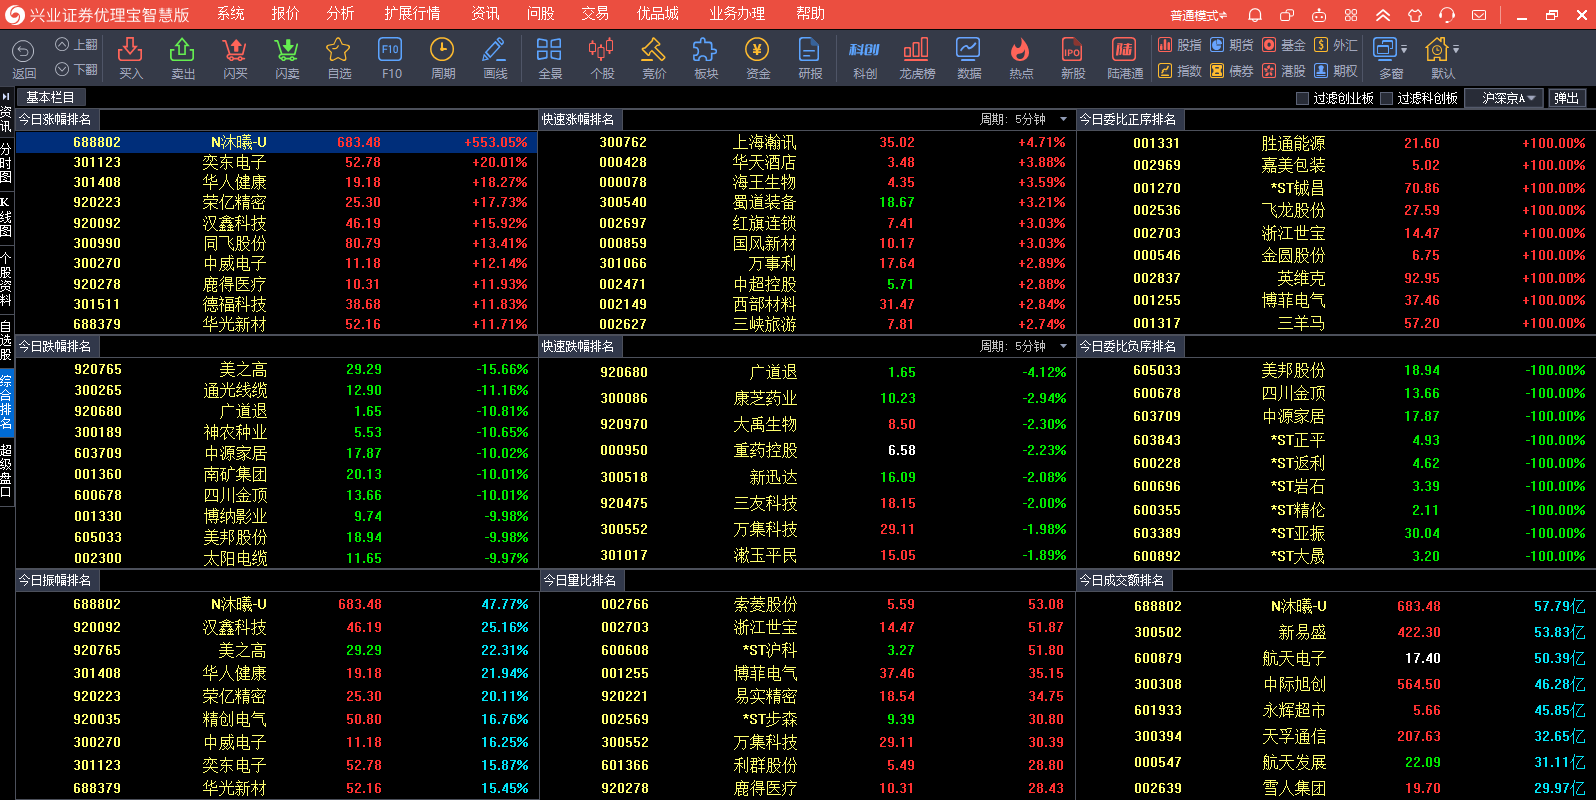Toggle 普通模式 display mode switch
Image resolution: width=1596 pixels, height=800 pixels.
click(x=1198, y=15)
